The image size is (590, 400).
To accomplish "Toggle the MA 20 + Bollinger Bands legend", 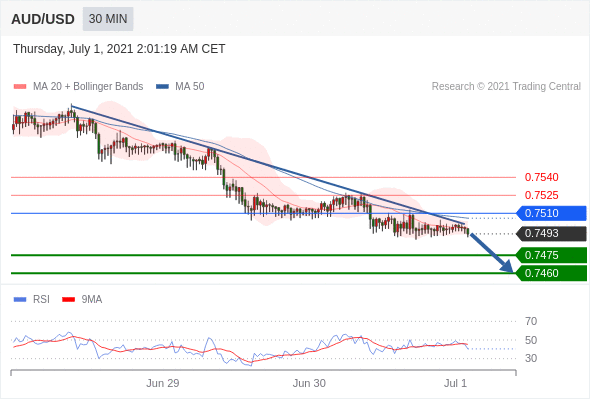I will click(x=78, y=87).
